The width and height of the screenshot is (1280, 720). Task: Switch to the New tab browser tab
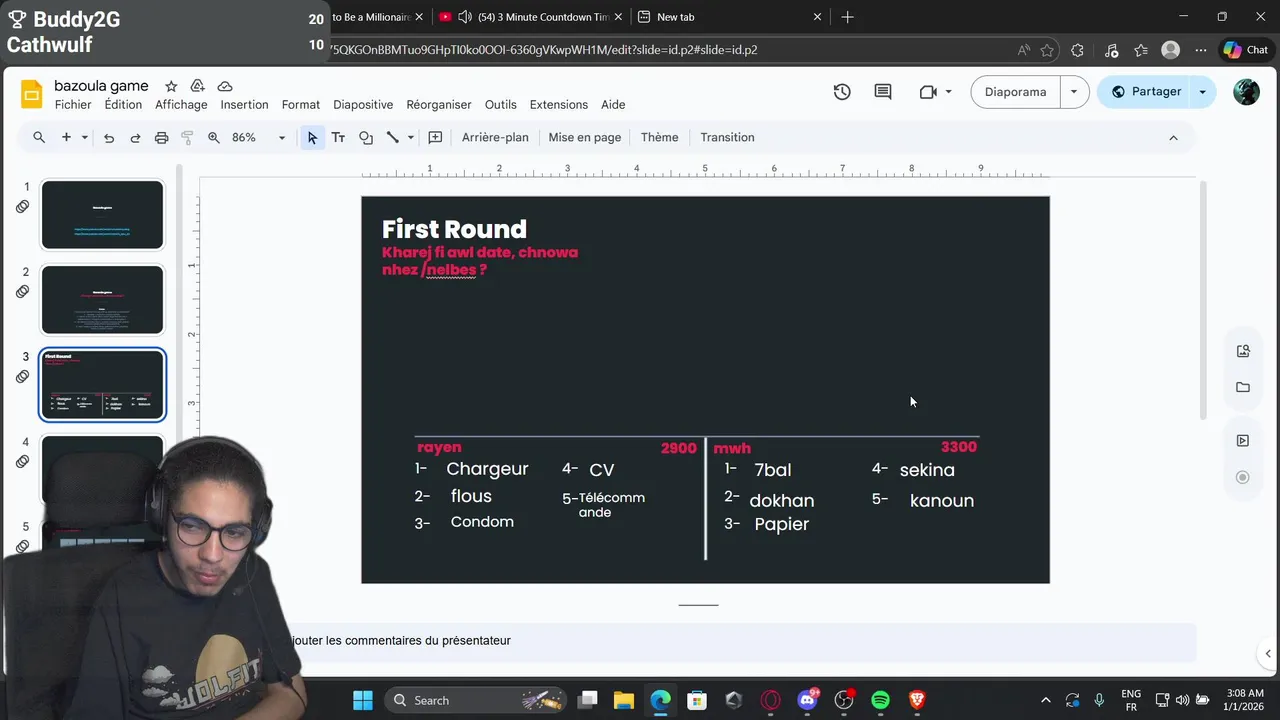(730, 17)
